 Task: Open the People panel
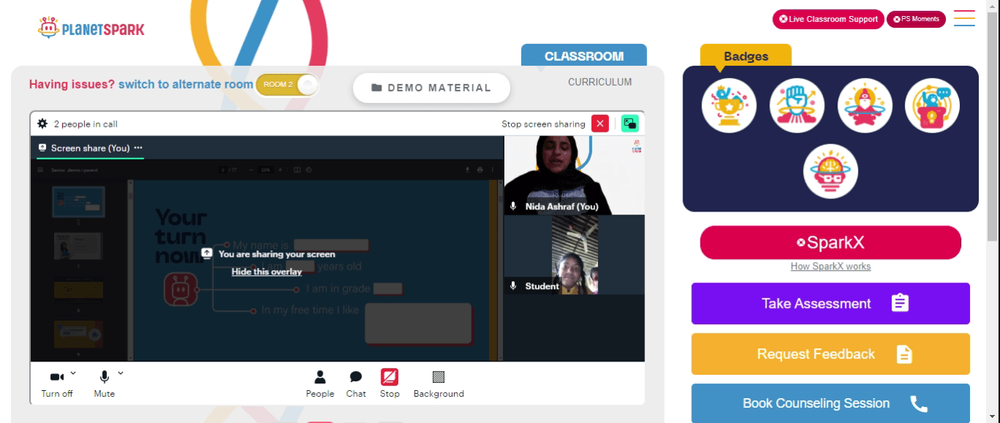coord(320,384)
